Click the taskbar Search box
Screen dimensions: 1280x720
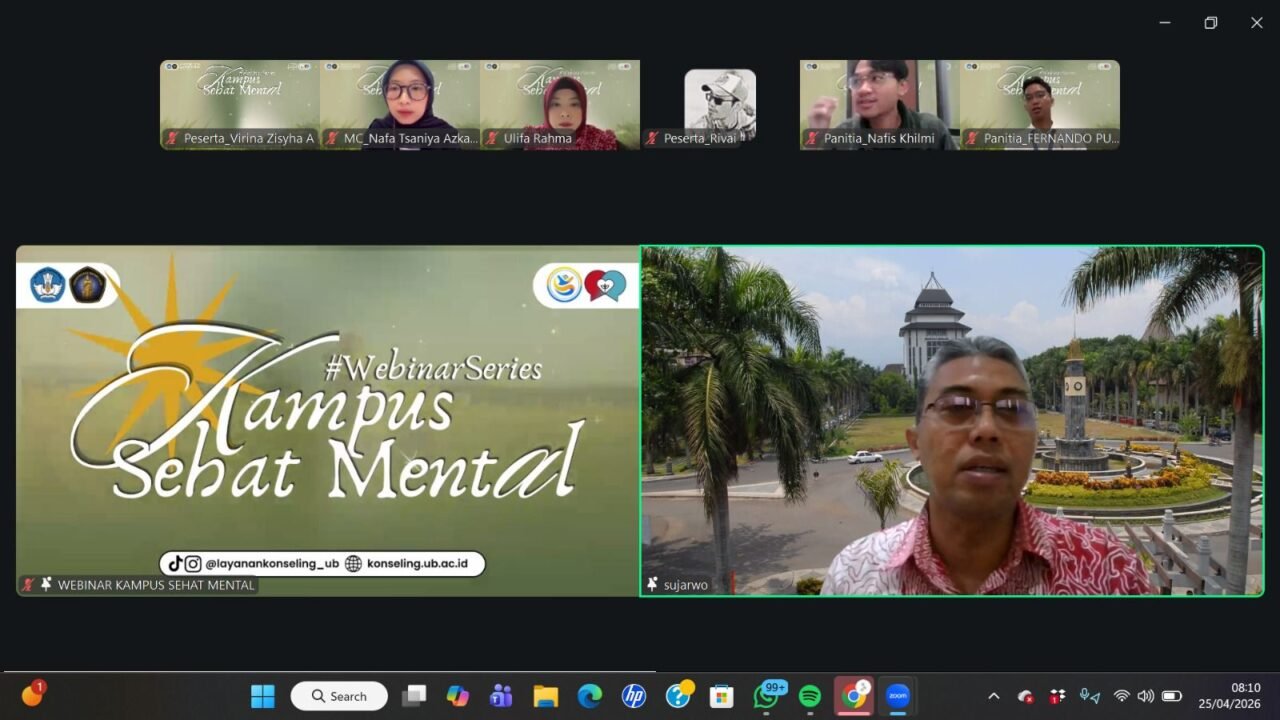[x=339, y=696]
